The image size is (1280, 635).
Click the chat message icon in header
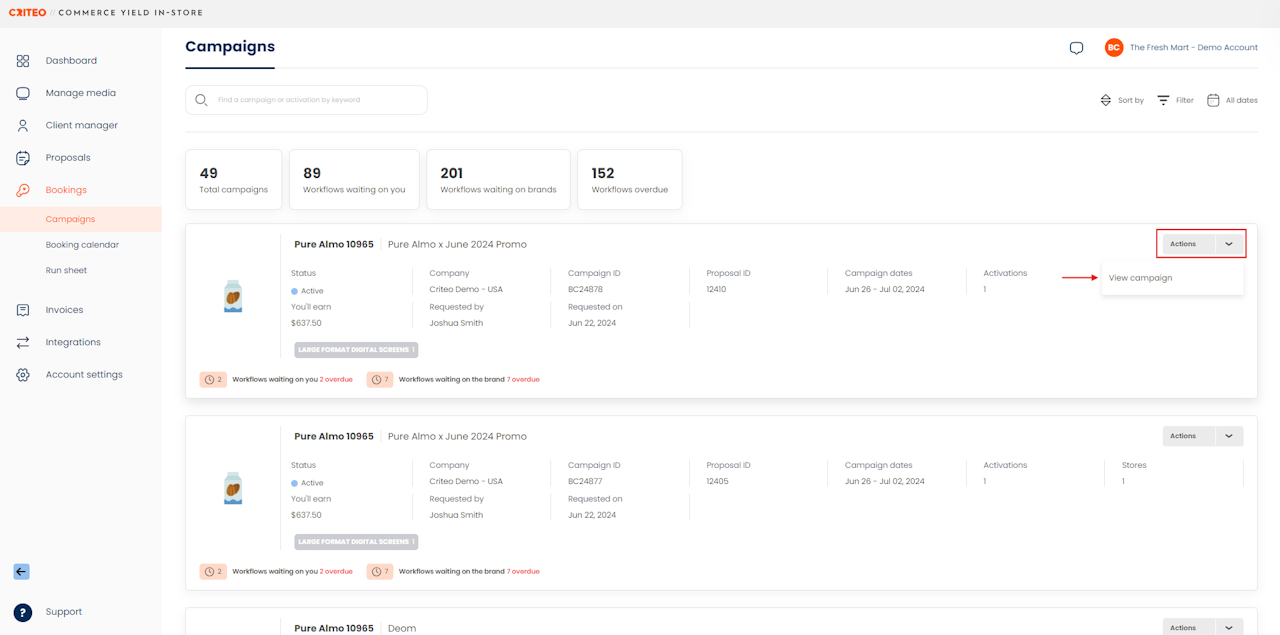pos(1076,48)
